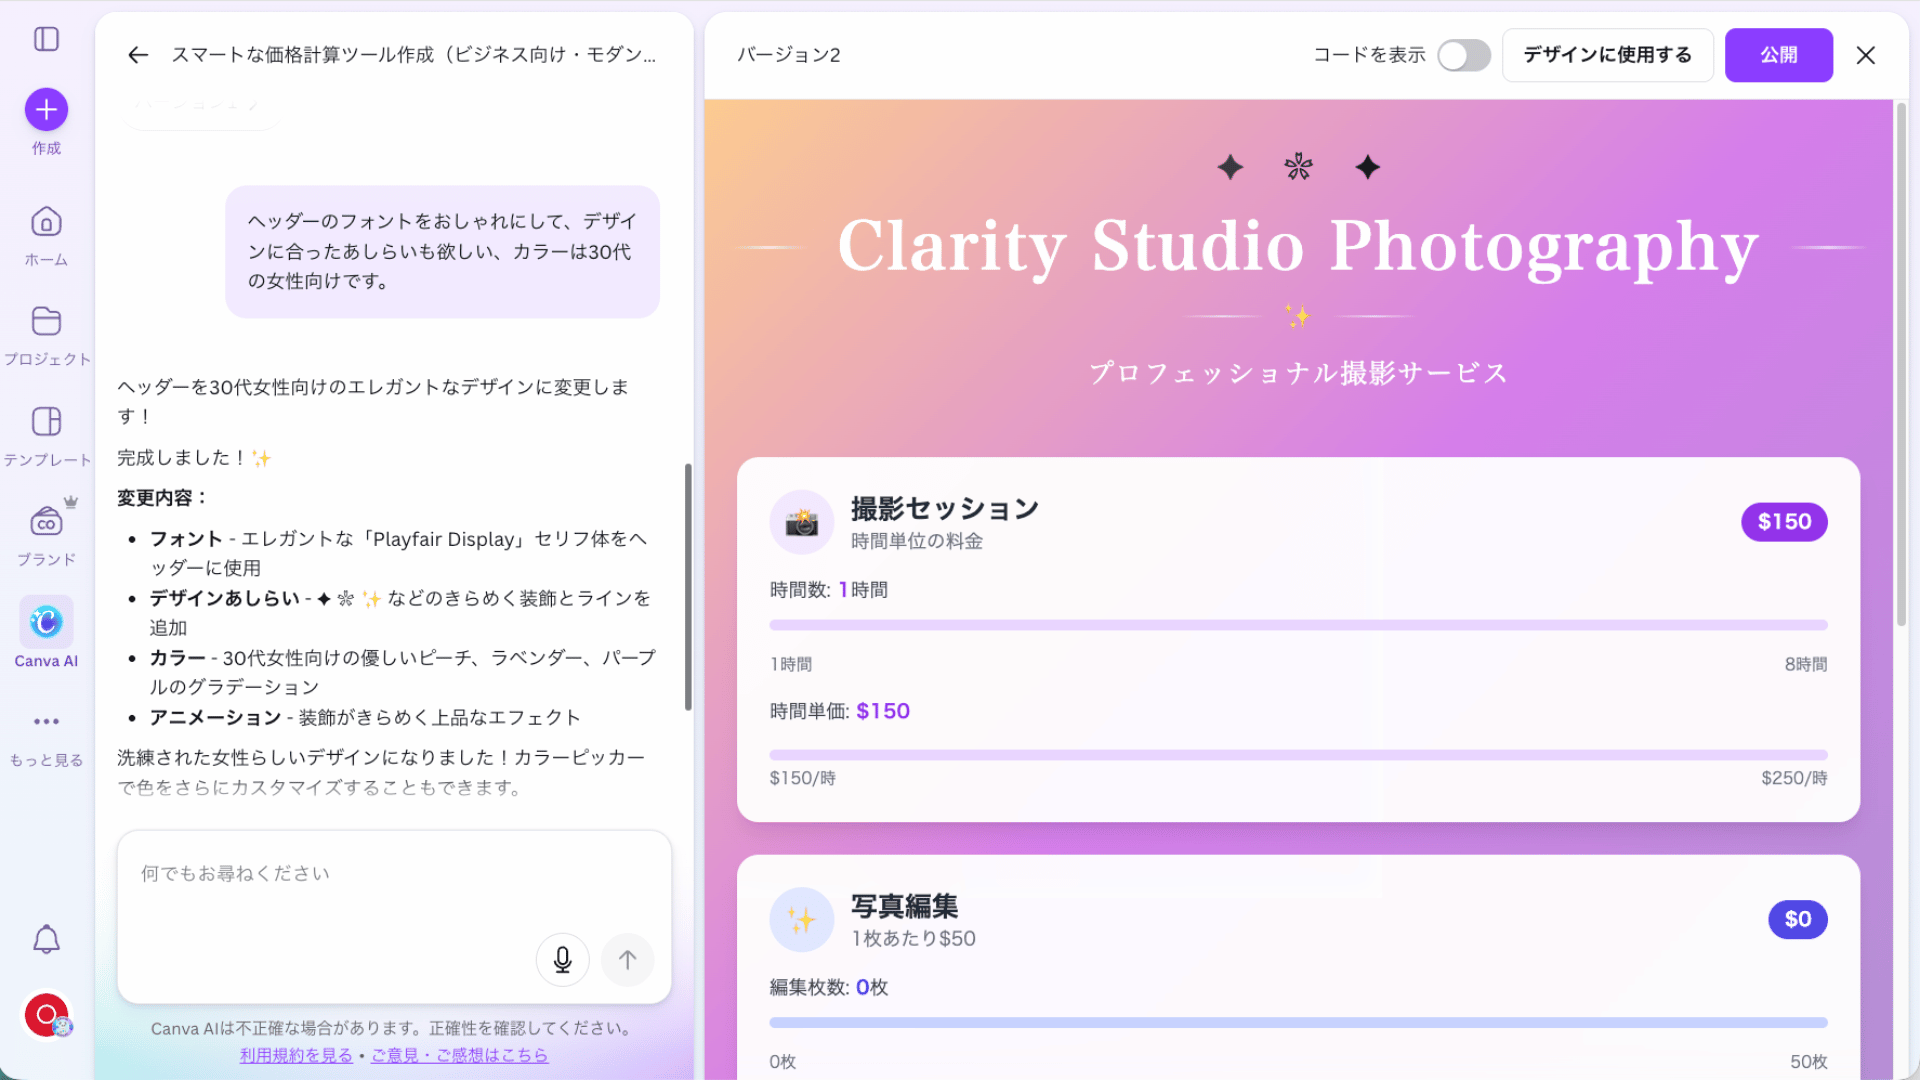Image resolution: width=1920 pixels, height=1080 pixels.
Task: Open the ご意見・ご感想はこちら feedback link
Action: coord(460,1055)
